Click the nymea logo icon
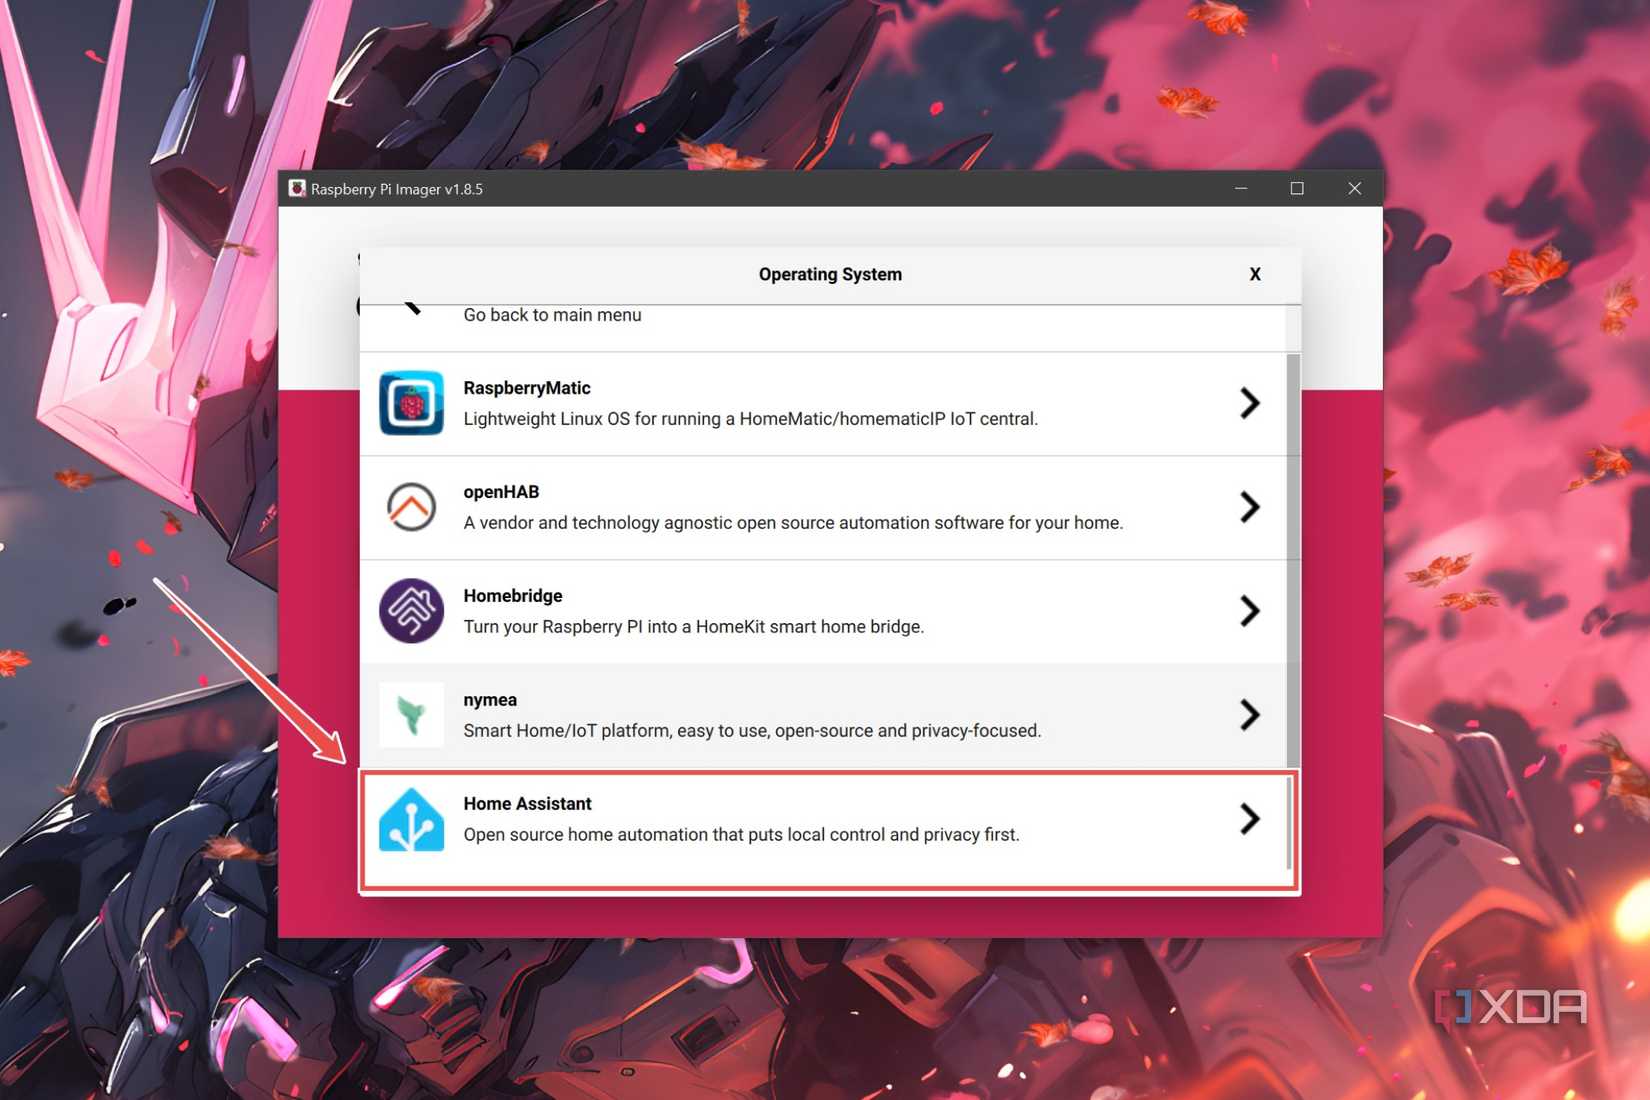Screen dimensions: 1650x1100 [x=411, y=715]
